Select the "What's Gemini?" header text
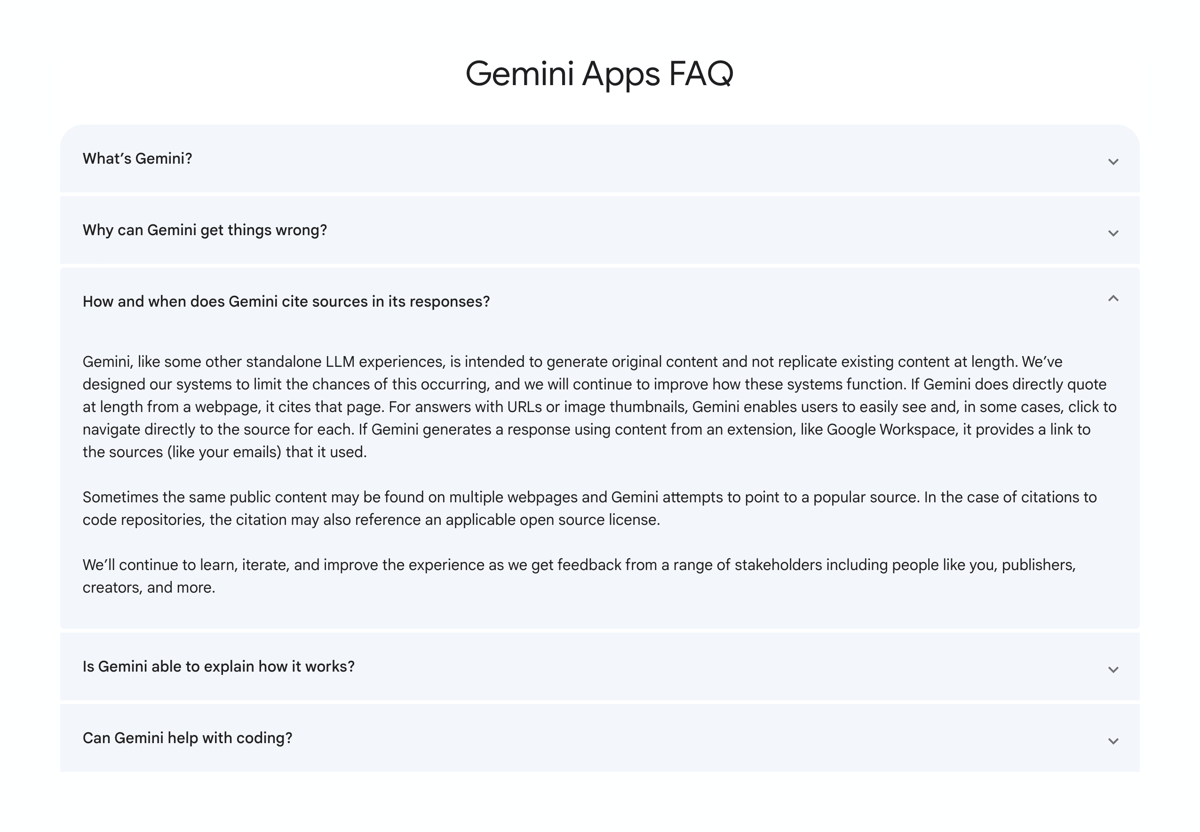Viewport: 1200px width, 832px height. click(x=137, y=158)
